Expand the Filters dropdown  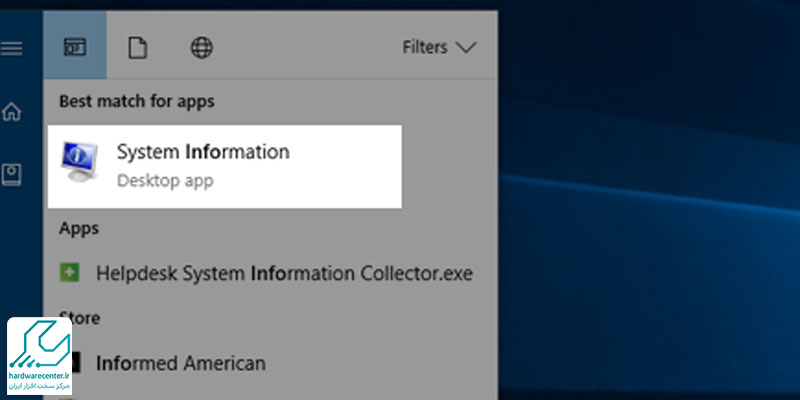tap(439, 47)
